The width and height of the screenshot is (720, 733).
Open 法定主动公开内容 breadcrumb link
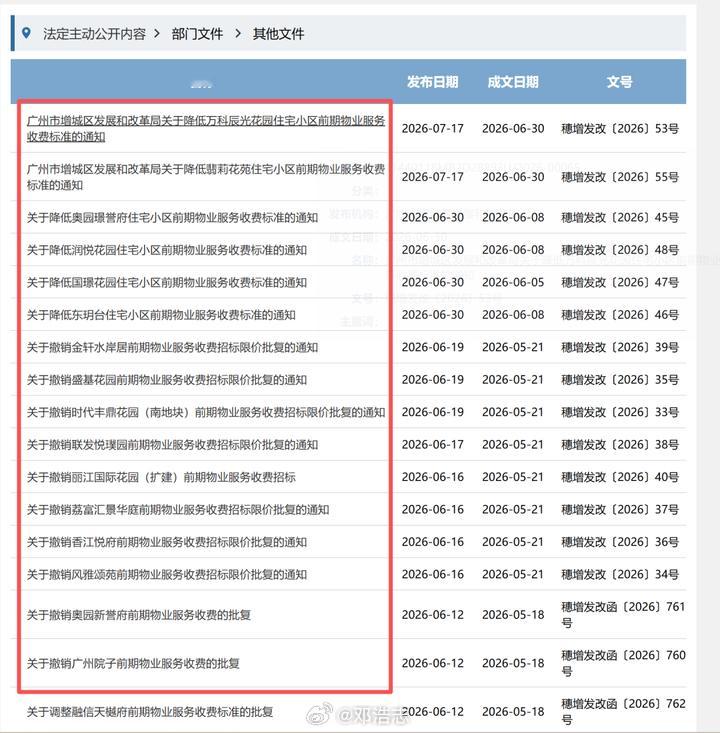[x=94, y=34]
